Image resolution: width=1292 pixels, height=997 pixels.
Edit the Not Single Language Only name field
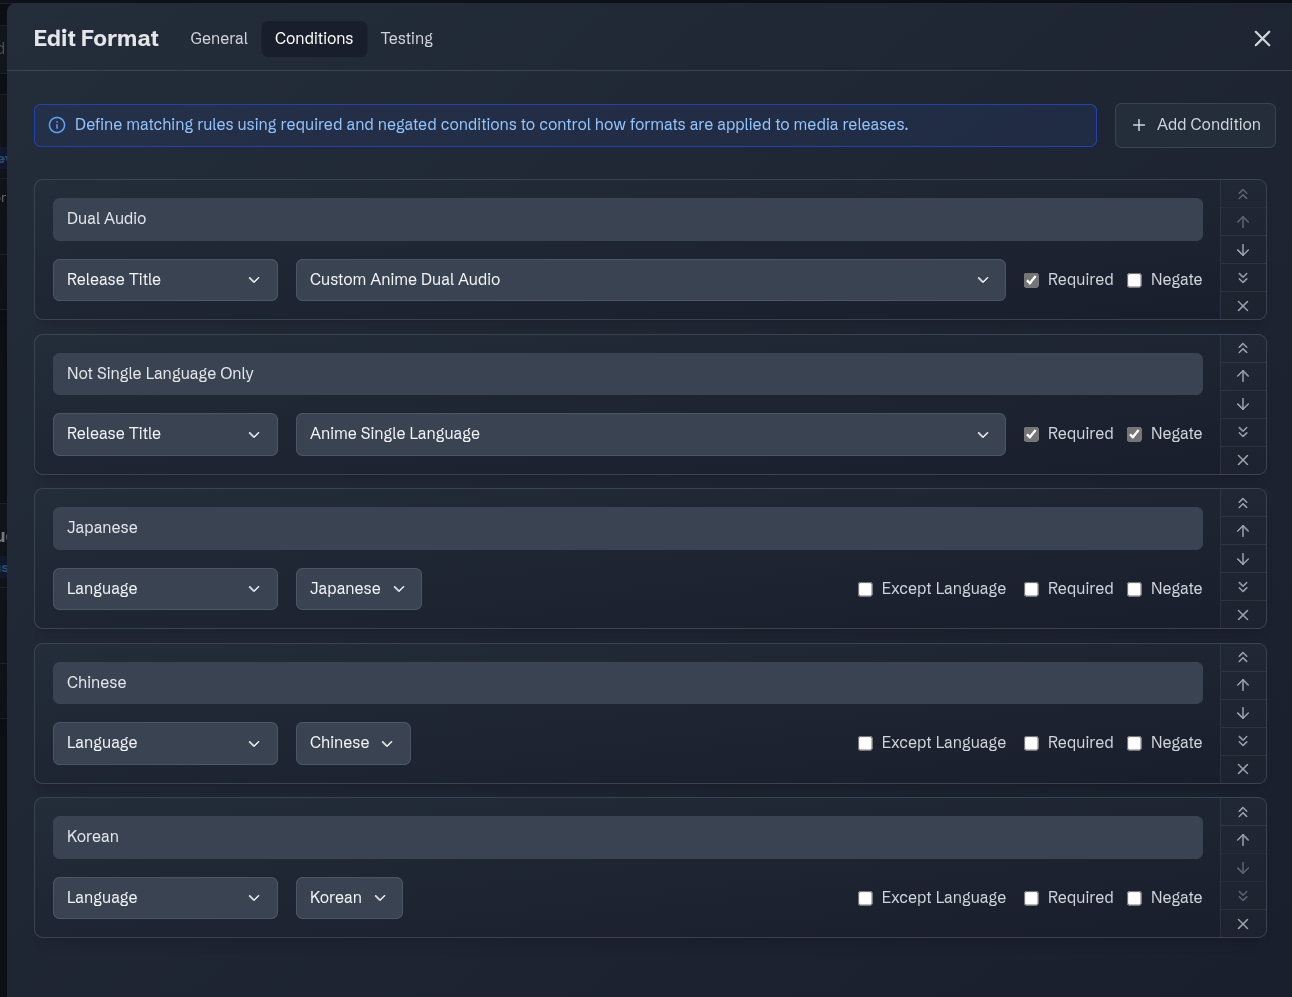pos(627,374)
